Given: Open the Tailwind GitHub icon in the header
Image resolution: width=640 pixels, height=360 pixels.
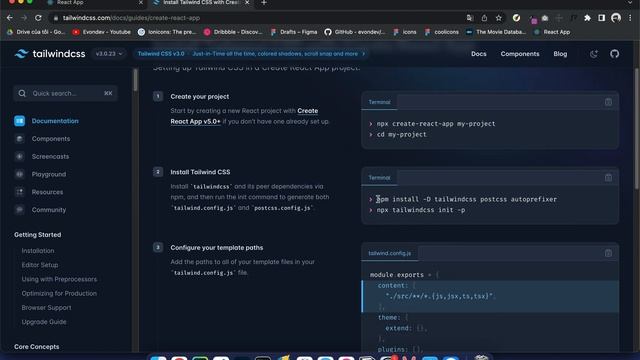Looking at the screenshot, I should 614,54.
